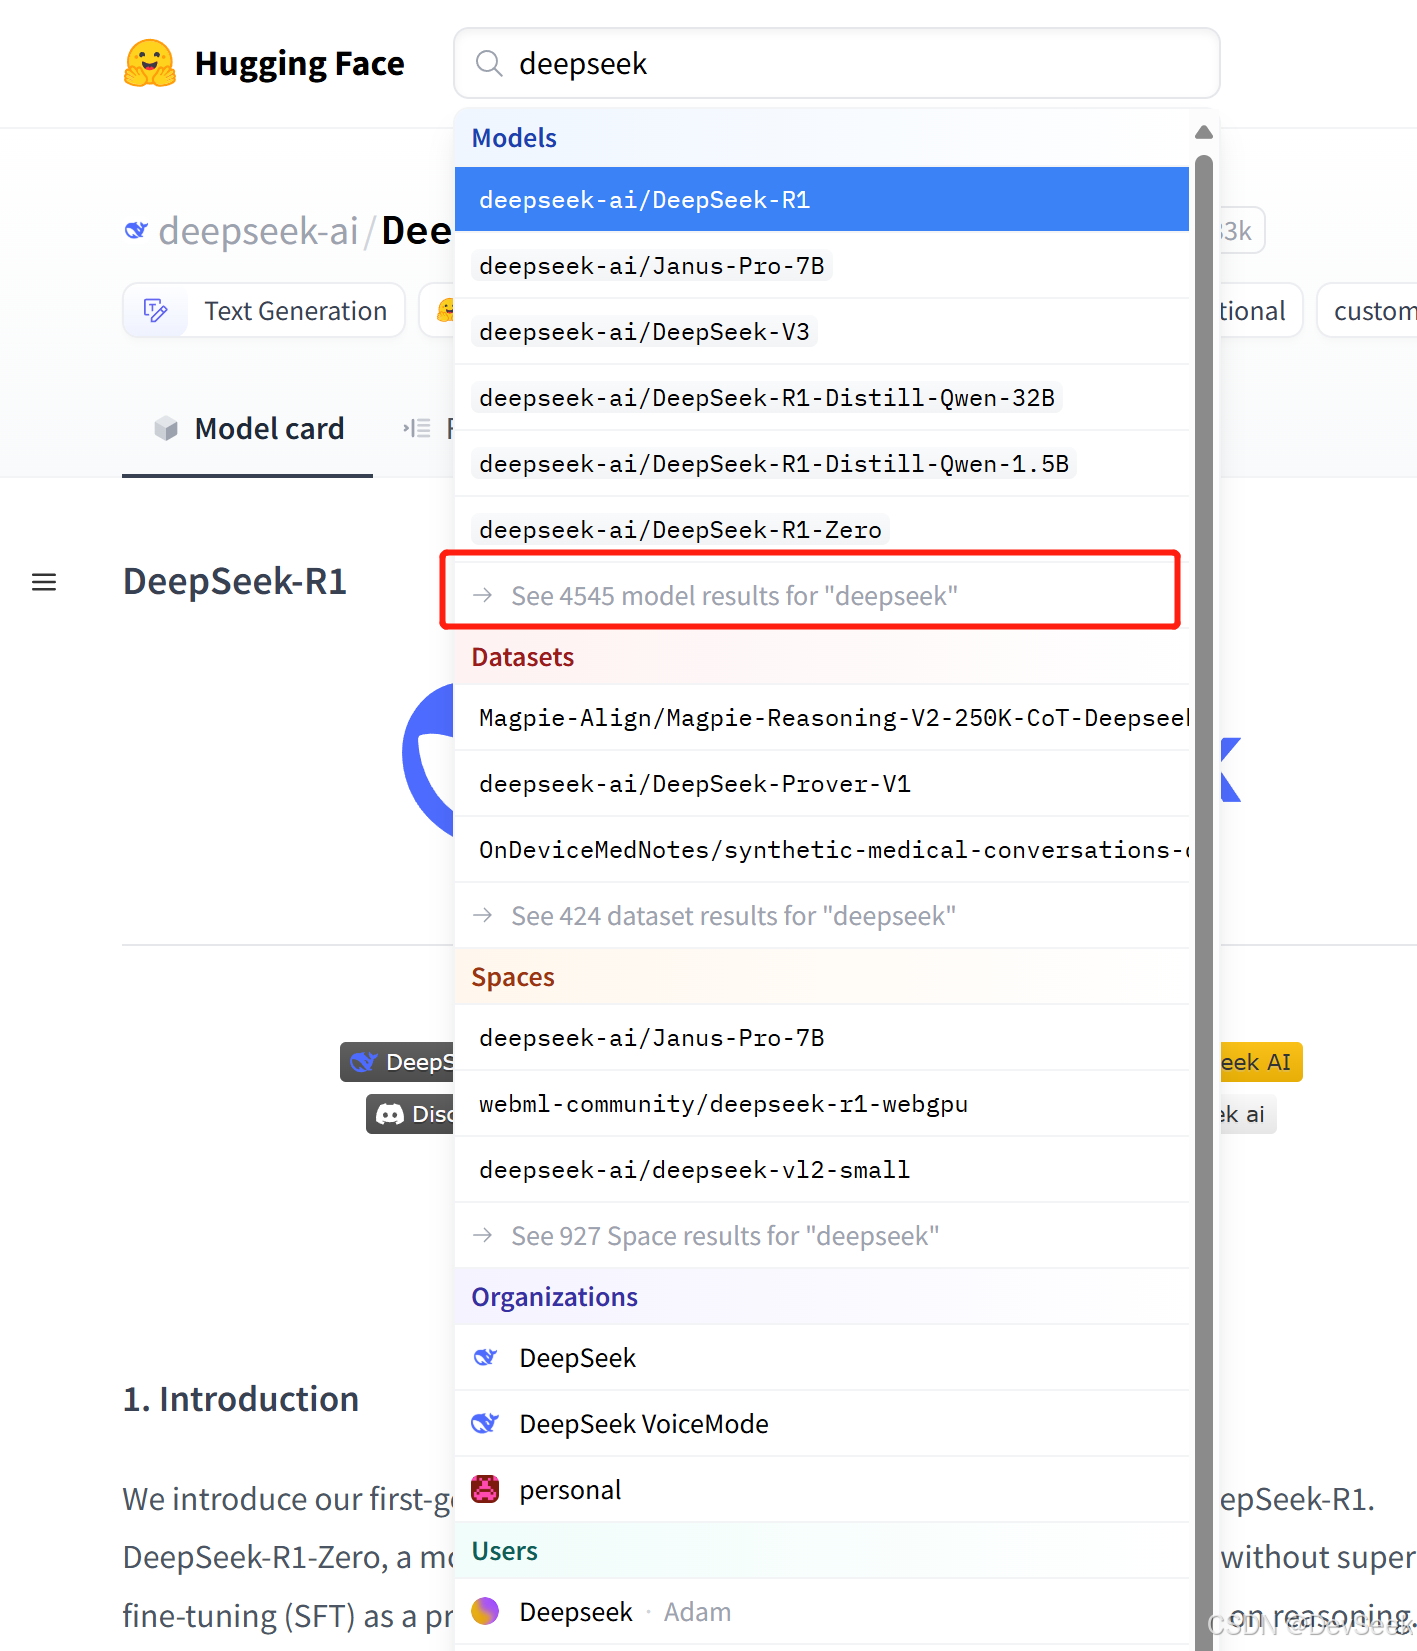Select deepseek-ai/DeepSeek-R1-Zero model result
The width and height of the screenshot is (1417, 1651).
click(x=822, y=529)
